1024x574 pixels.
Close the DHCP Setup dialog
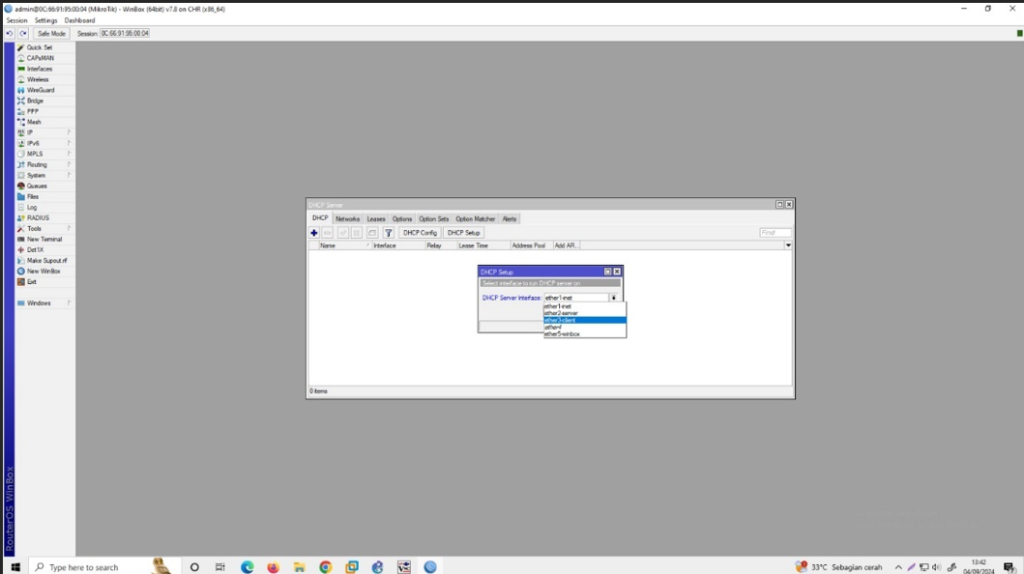pyautogui.click(x=617, y=272)
